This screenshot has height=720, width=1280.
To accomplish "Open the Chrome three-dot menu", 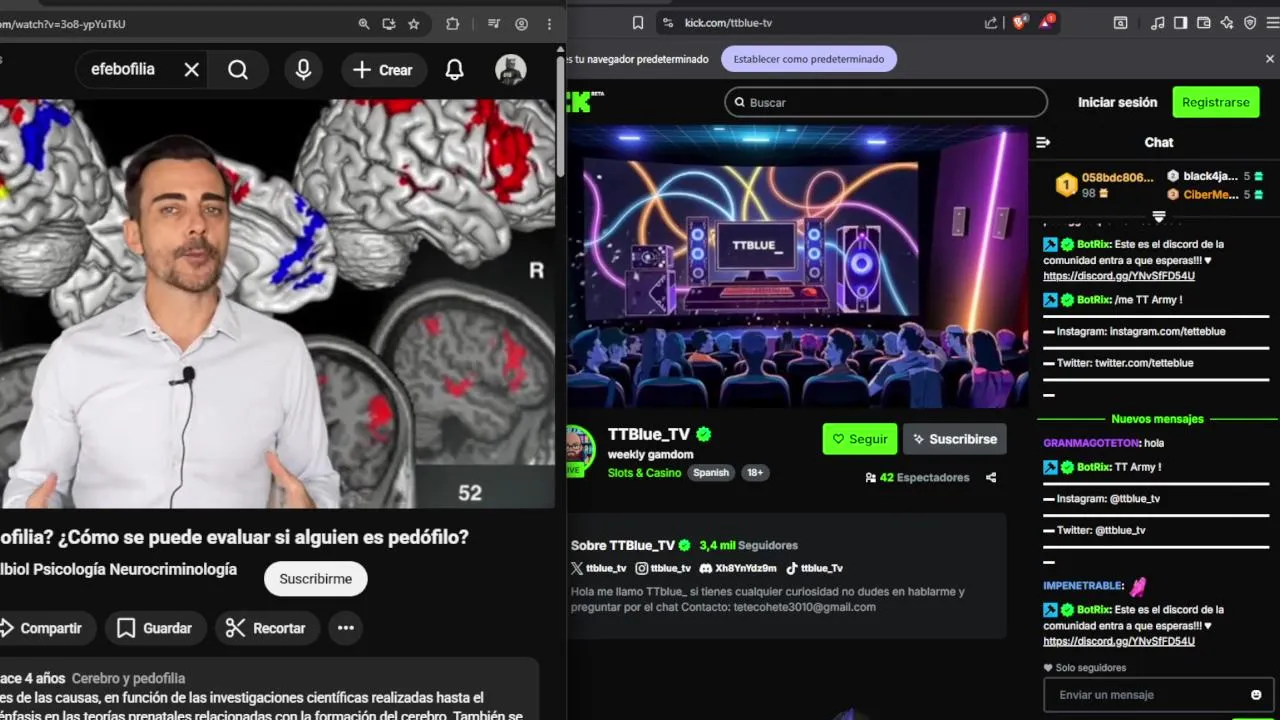I will [x=549, y=24].
